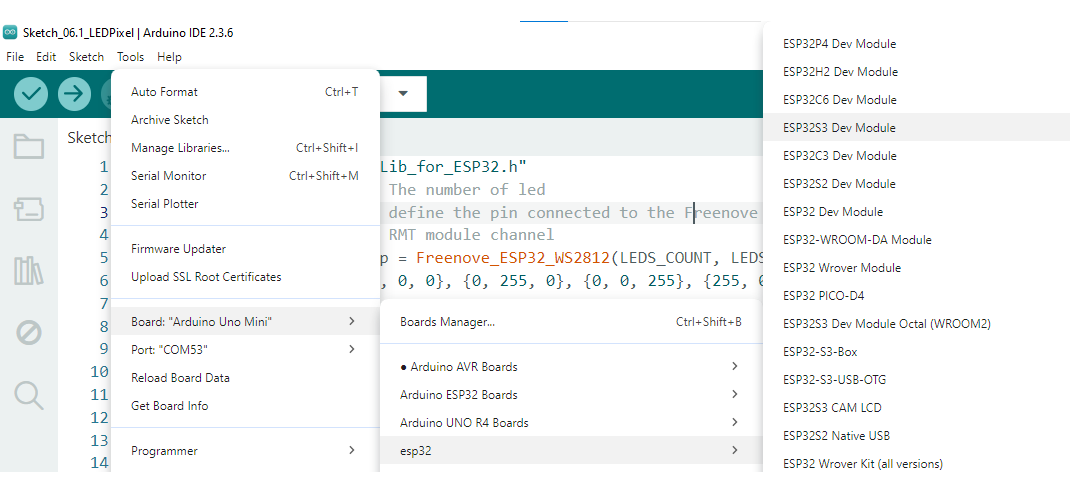Open Boards Manager... menu entry
This screenshot has height=484, width=1070.
click(447, 322)
